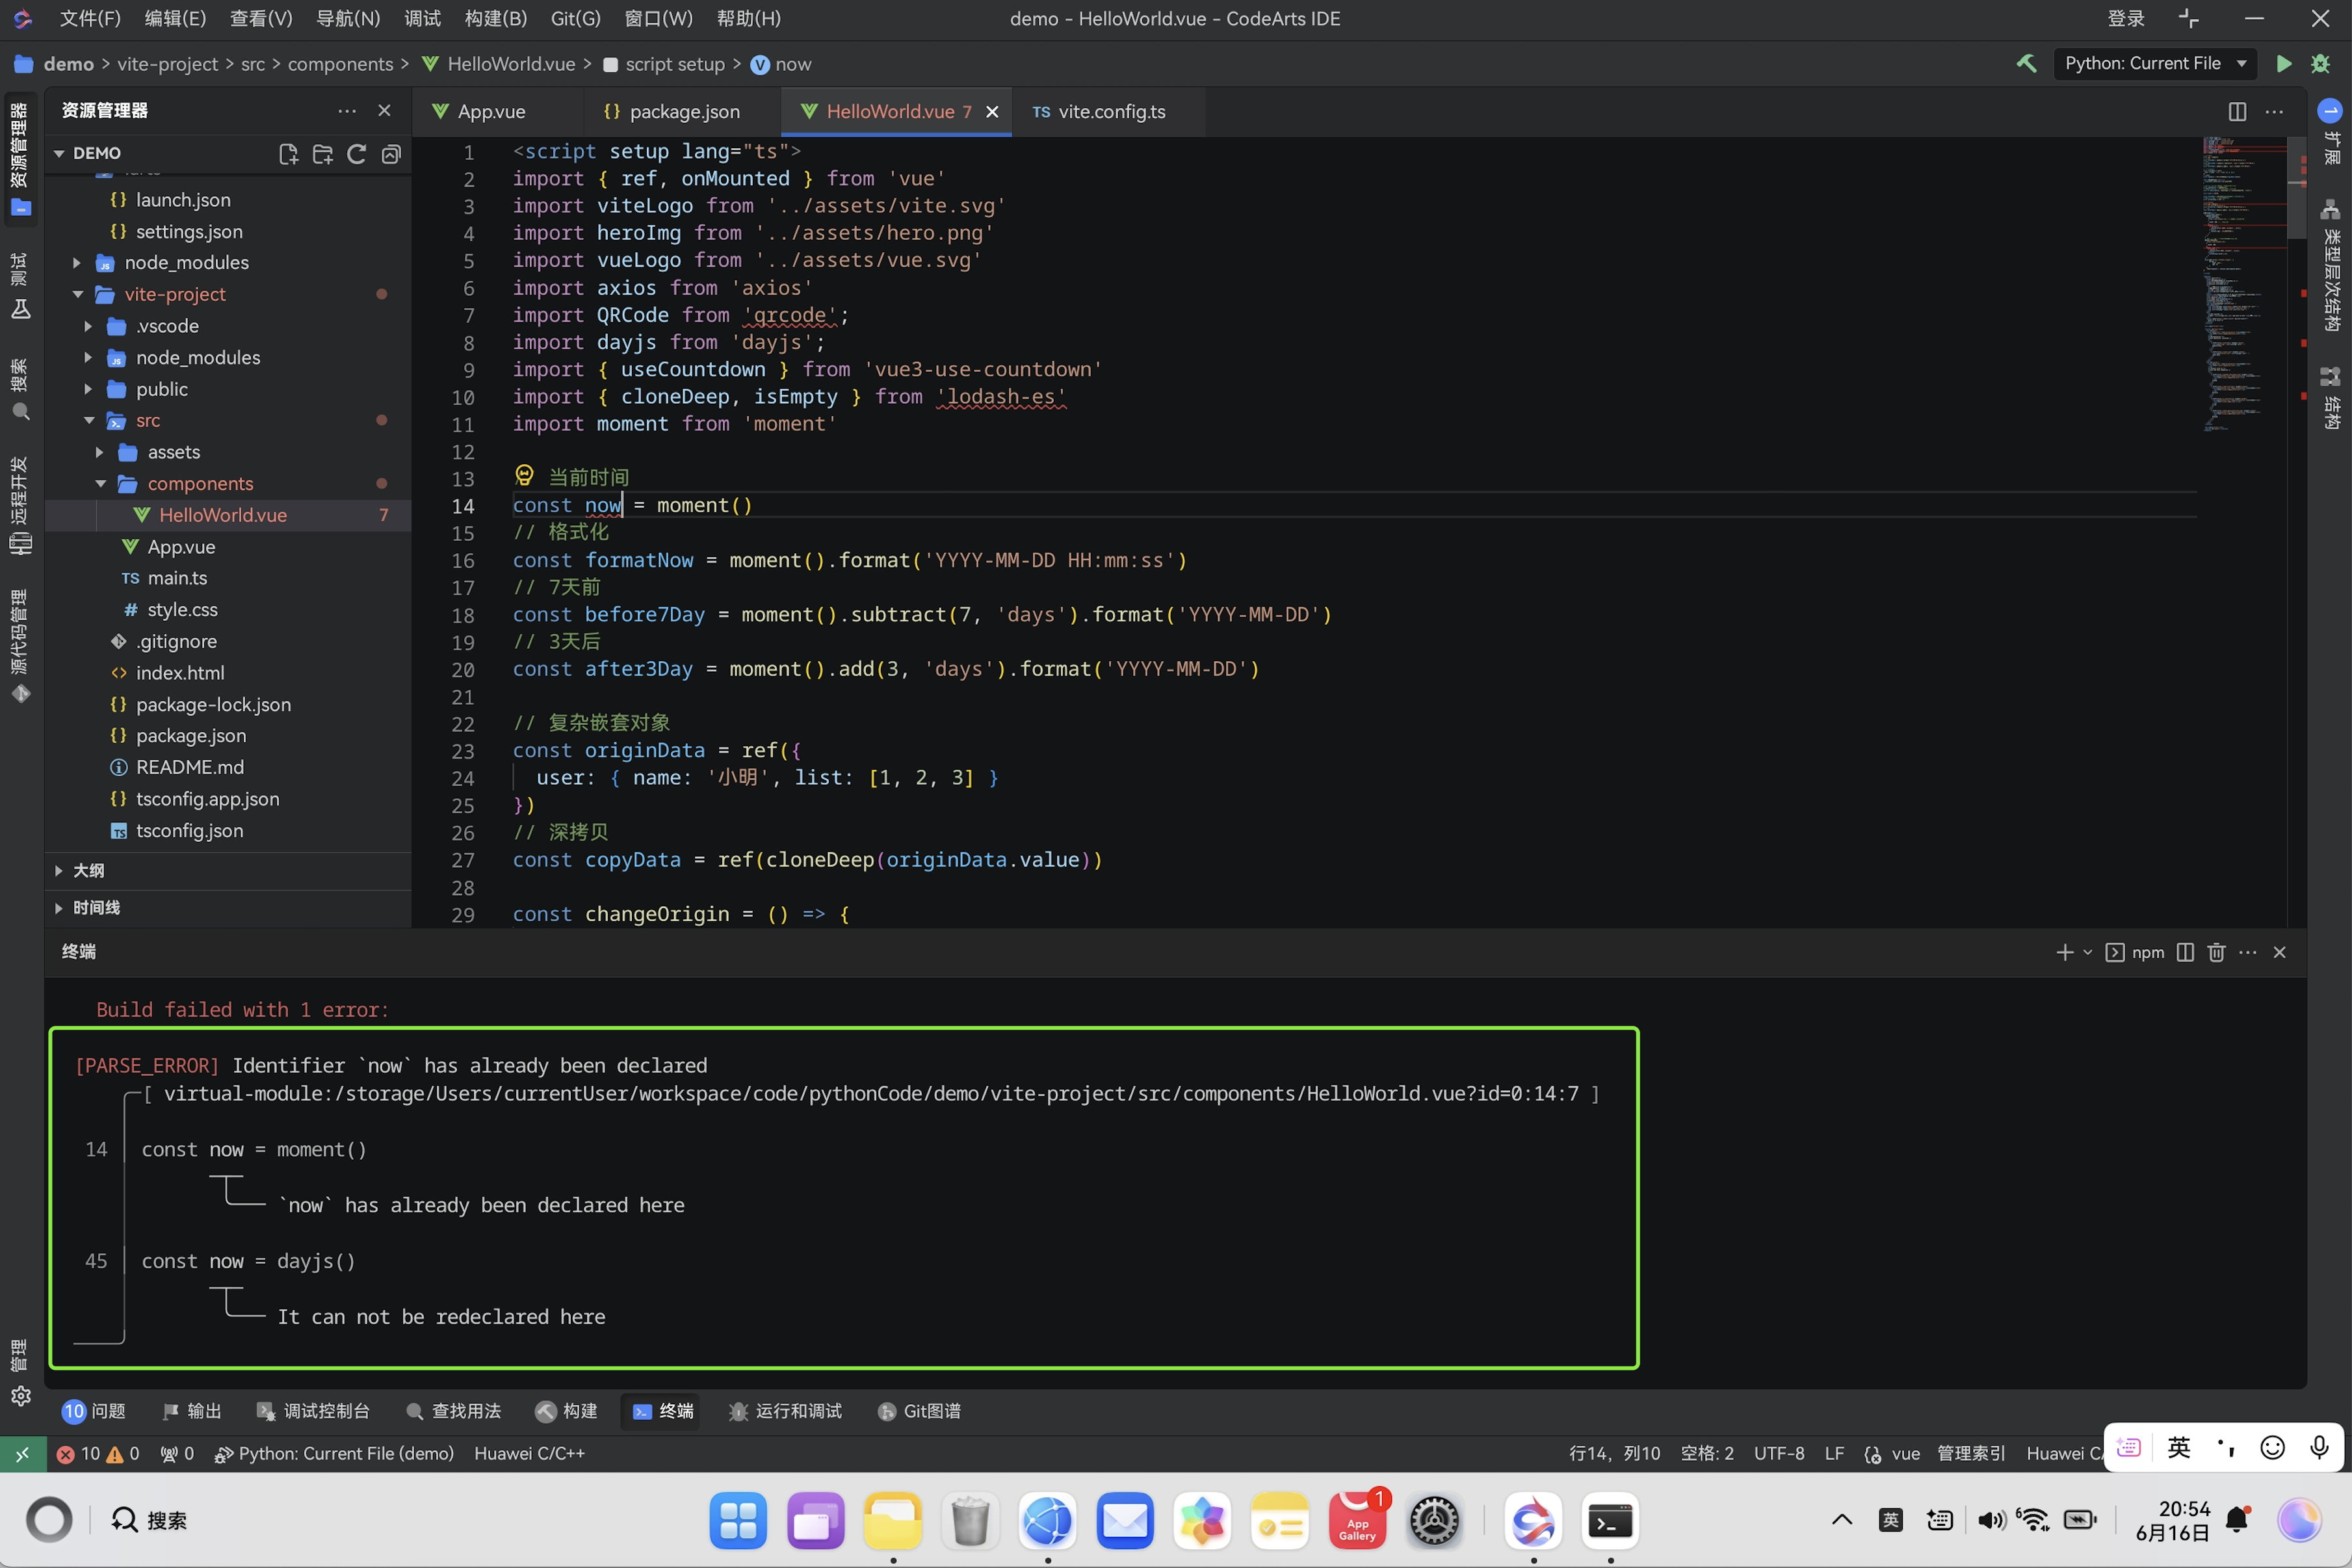The width and height of the screenshot is (2352, 1568).
Task: Open App Gallery from the dock
Action: pyautogui.click(x=1357, y=1520)
